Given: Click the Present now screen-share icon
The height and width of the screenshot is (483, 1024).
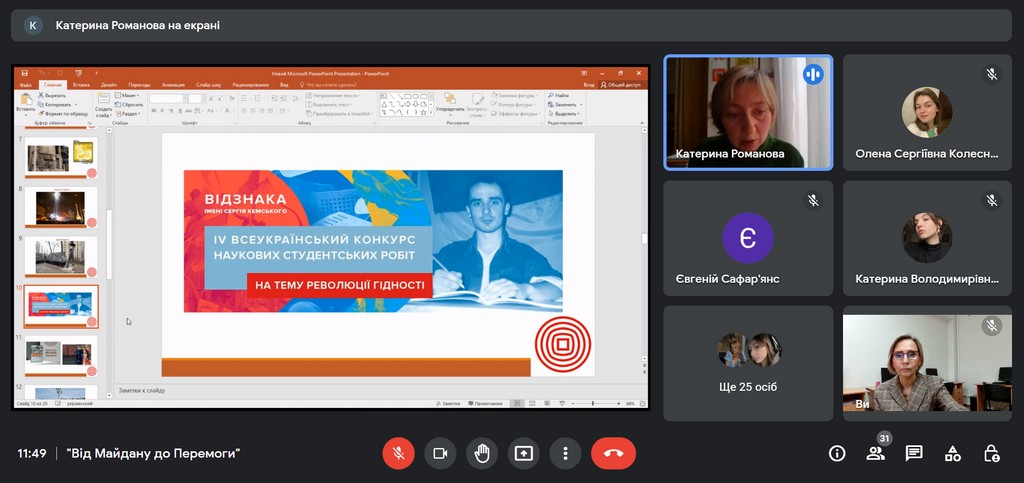Looking at the screenshot, I should coord(523,453).
